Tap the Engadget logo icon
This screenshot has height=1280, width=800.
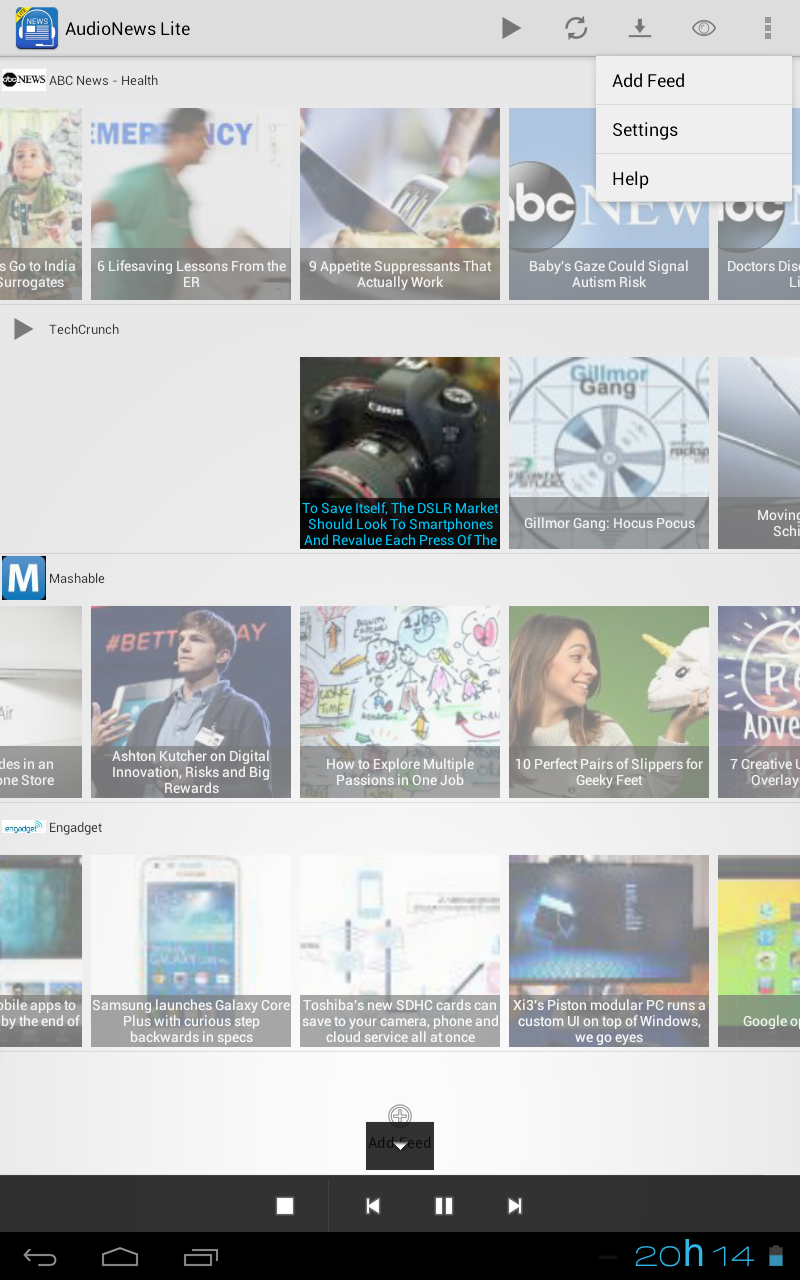click(23, 827)
